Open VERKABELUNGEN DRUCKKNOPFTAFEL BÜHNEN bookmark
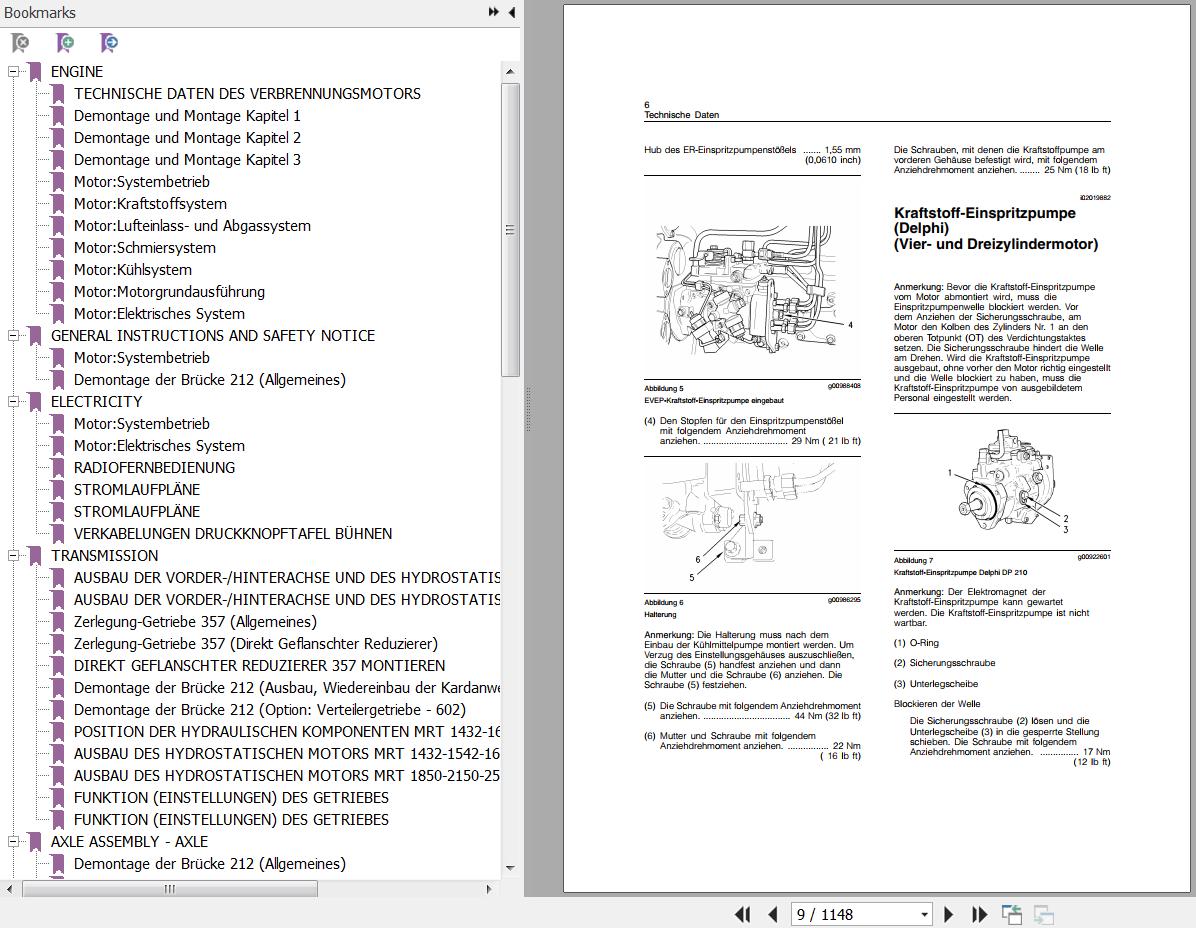The image size is (1196, 928). tap(233, 534)
